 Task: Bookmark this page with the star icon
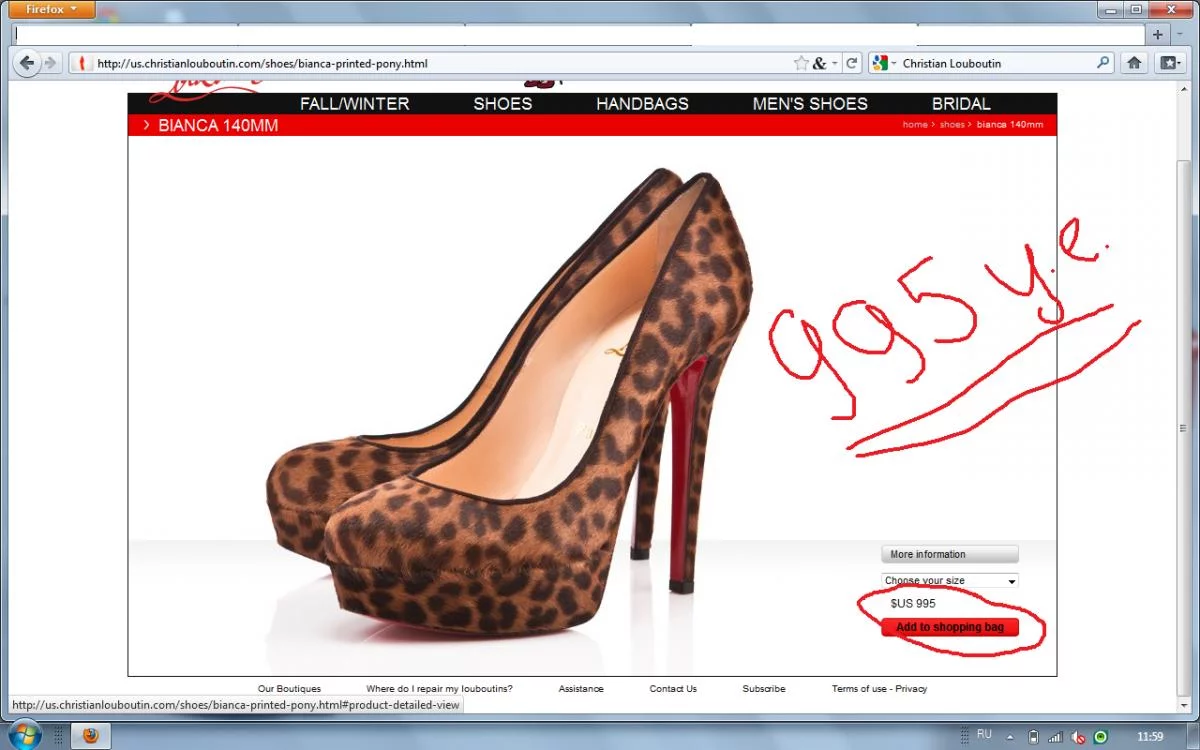[x=801, y=63]
